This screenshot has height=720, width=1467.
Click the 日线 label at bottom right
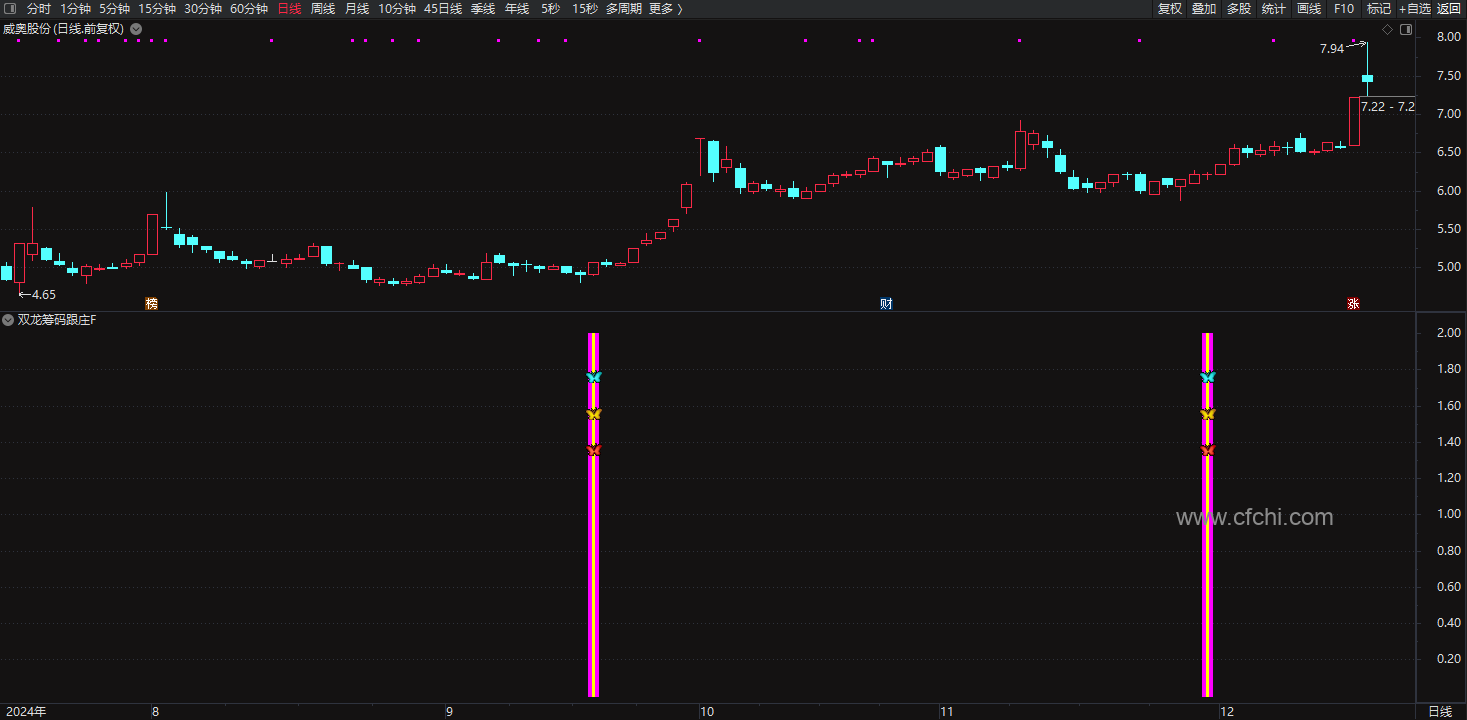click(x=1440, y=712)
